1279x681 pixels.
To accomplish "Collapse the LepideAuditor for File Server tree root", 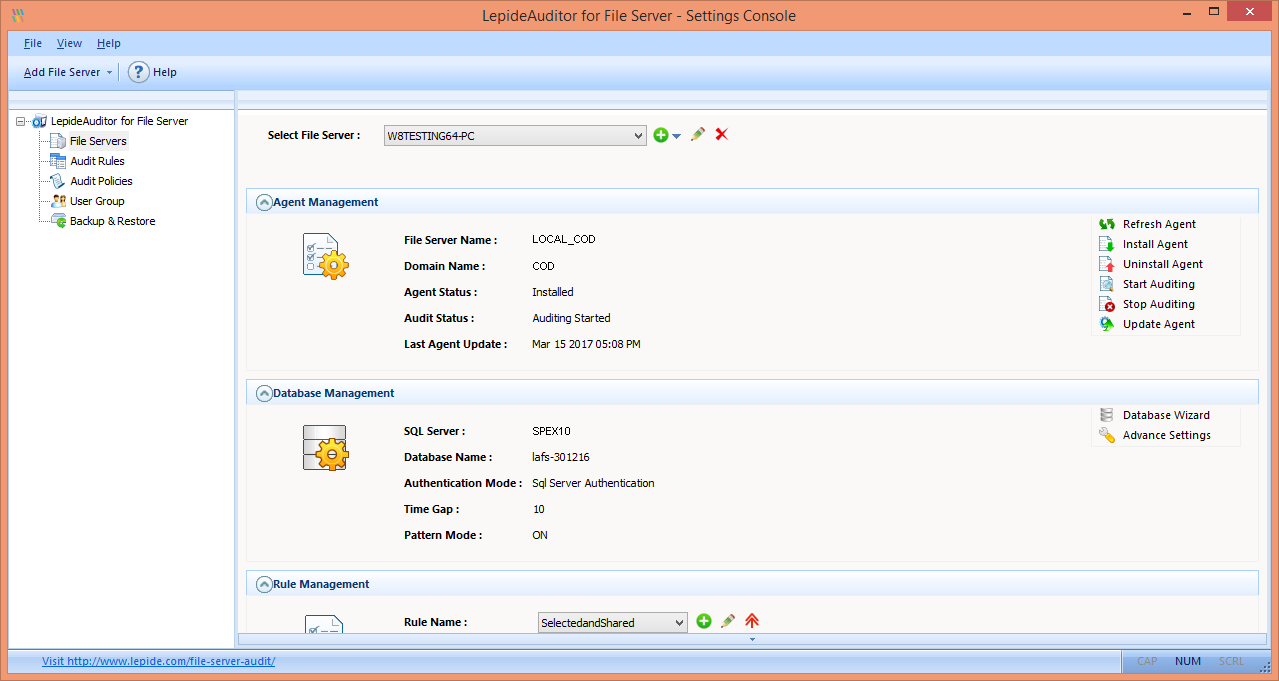I will point(22,122).
